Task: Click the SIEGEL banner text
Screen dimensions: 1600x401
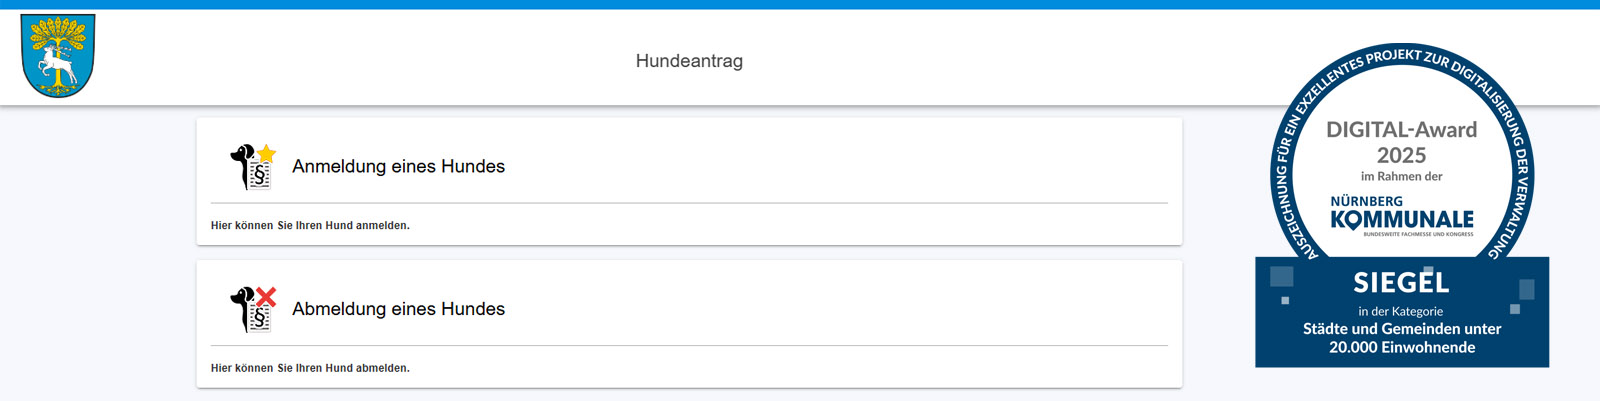Action: (1401, 282)
